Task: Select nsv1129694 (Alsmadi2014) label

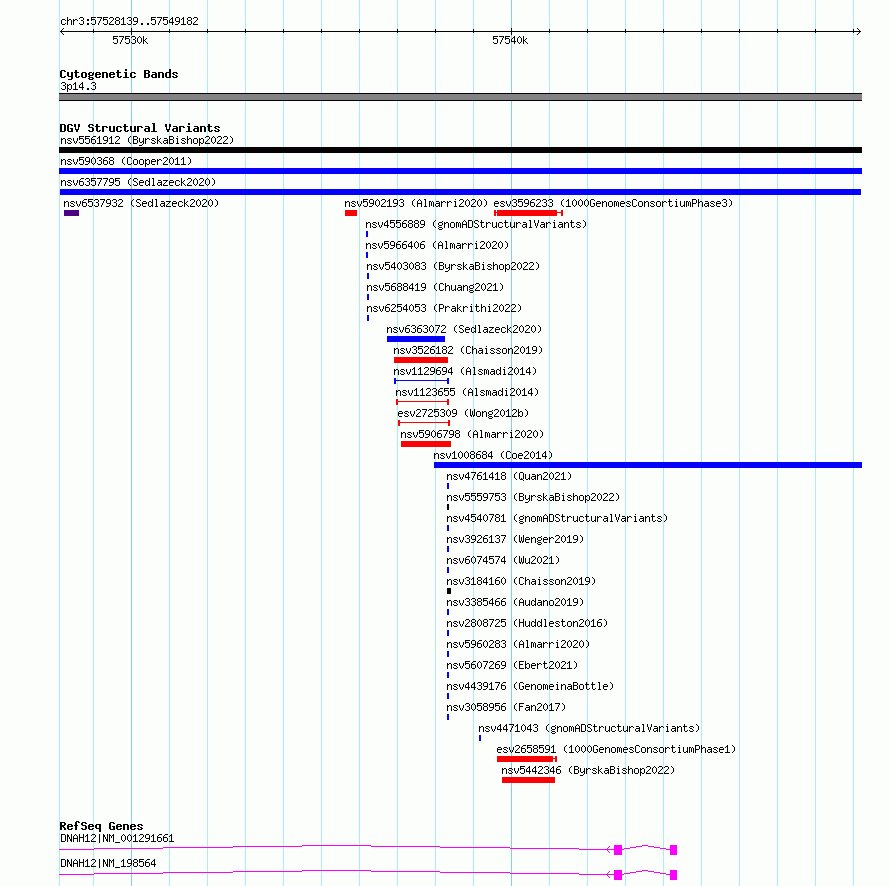Action: pos(465,371)
